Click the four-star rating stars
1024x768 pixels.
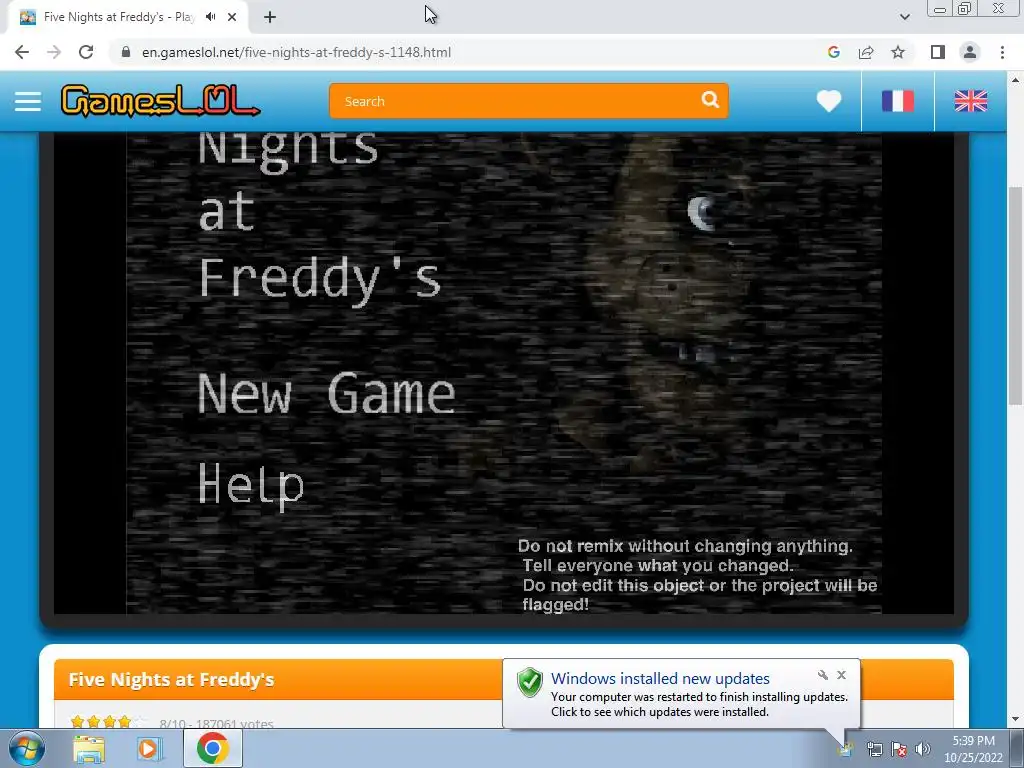click(108, 722)
